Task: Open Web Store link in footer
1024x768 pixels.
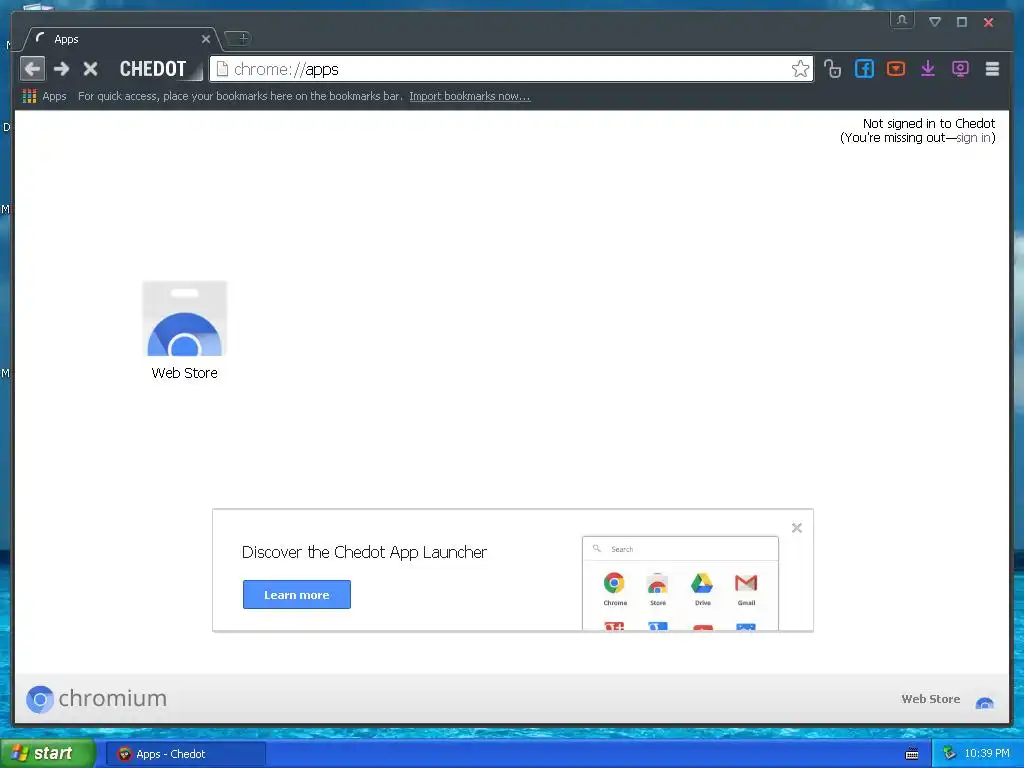Action: pos(931,699)
